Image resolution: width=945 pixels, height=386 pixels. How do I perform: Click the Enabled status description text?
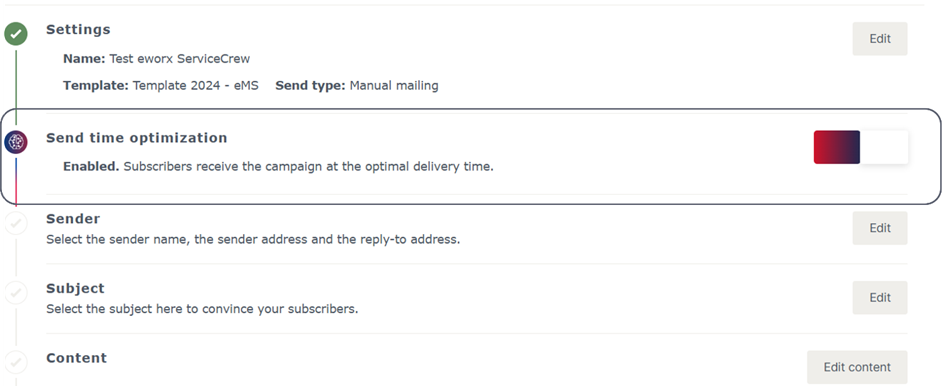pyautogui.click(x=278, y=166)
